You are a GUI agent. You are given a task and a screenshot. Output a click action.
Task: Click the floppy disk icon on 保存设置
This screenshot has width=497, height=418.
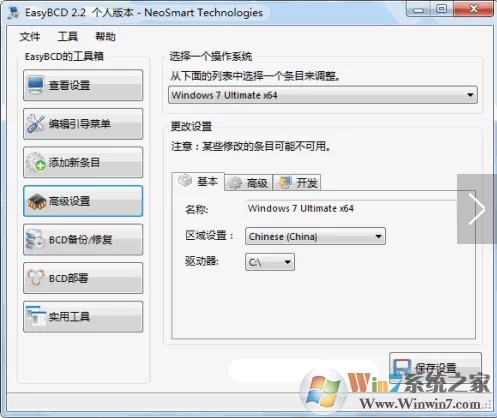point(402,368)
